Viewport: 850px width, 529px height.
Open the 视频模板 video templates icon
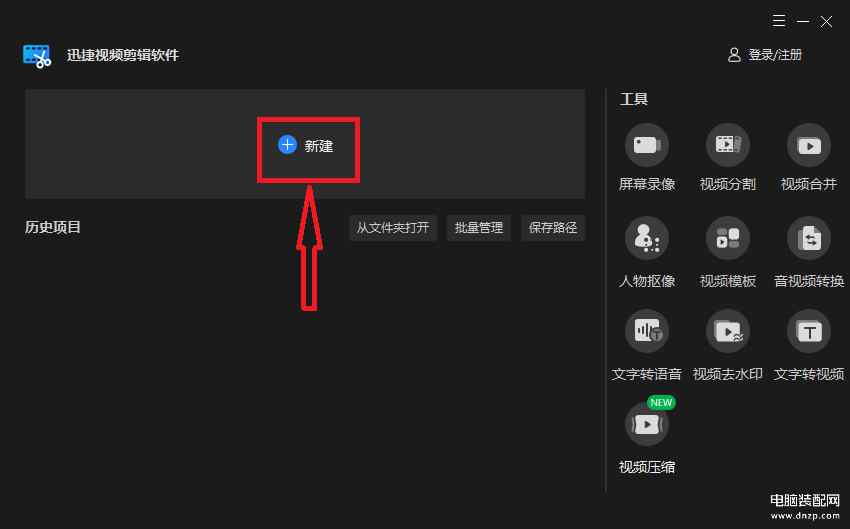[x=727, y=238]
